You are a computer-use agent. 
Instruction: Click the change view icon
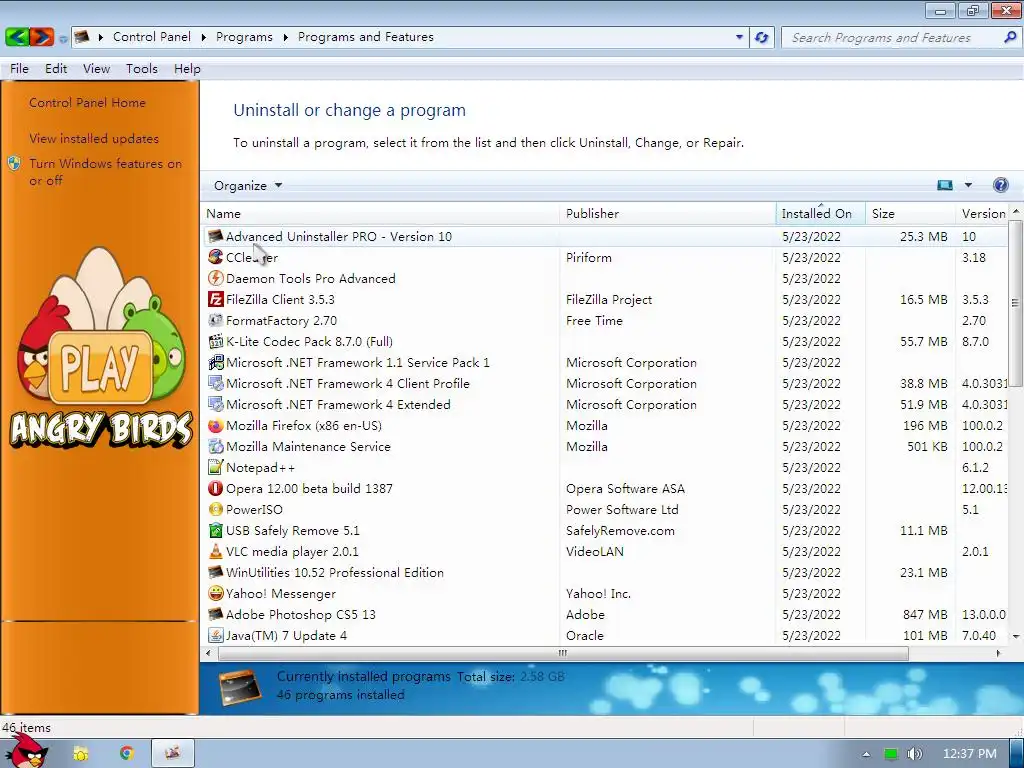[x=945, y=185]
